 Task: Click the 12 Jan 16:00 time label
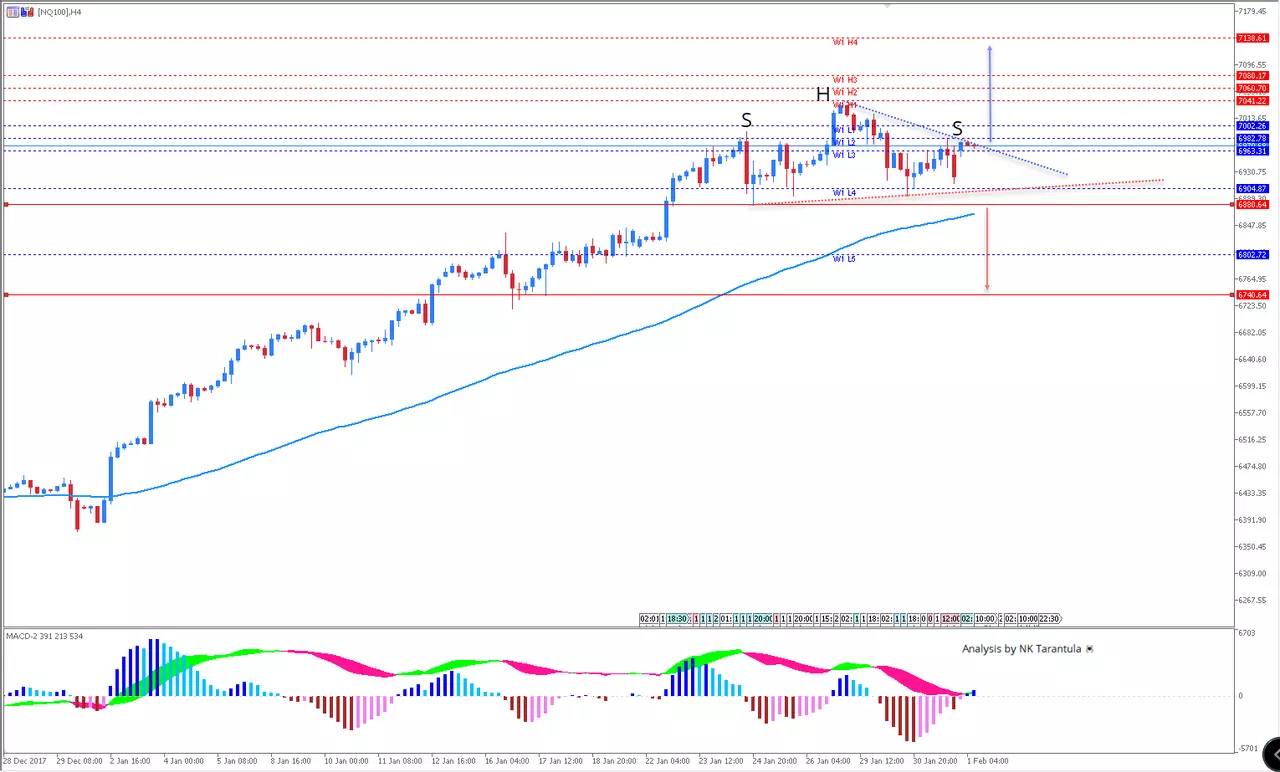tap(454, 762)
